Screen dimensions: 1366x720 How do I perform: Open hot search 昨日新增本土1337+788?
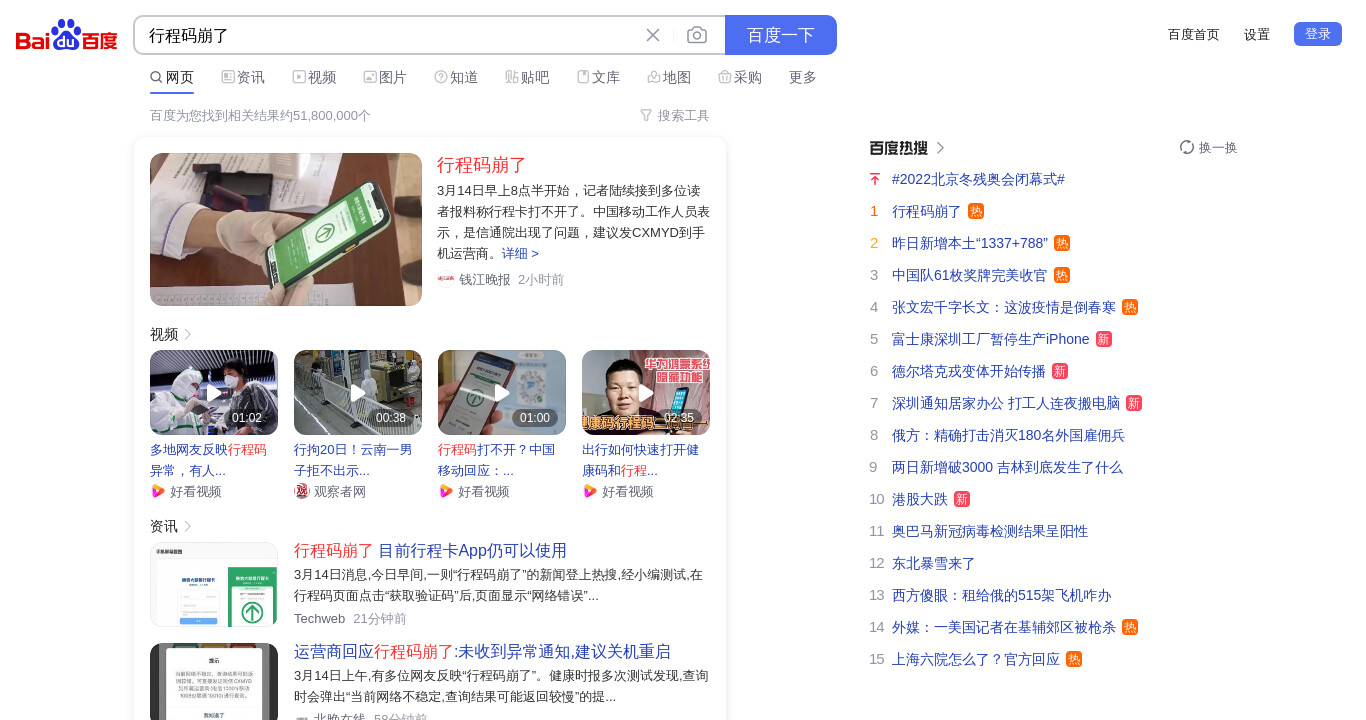coord(970,243)
